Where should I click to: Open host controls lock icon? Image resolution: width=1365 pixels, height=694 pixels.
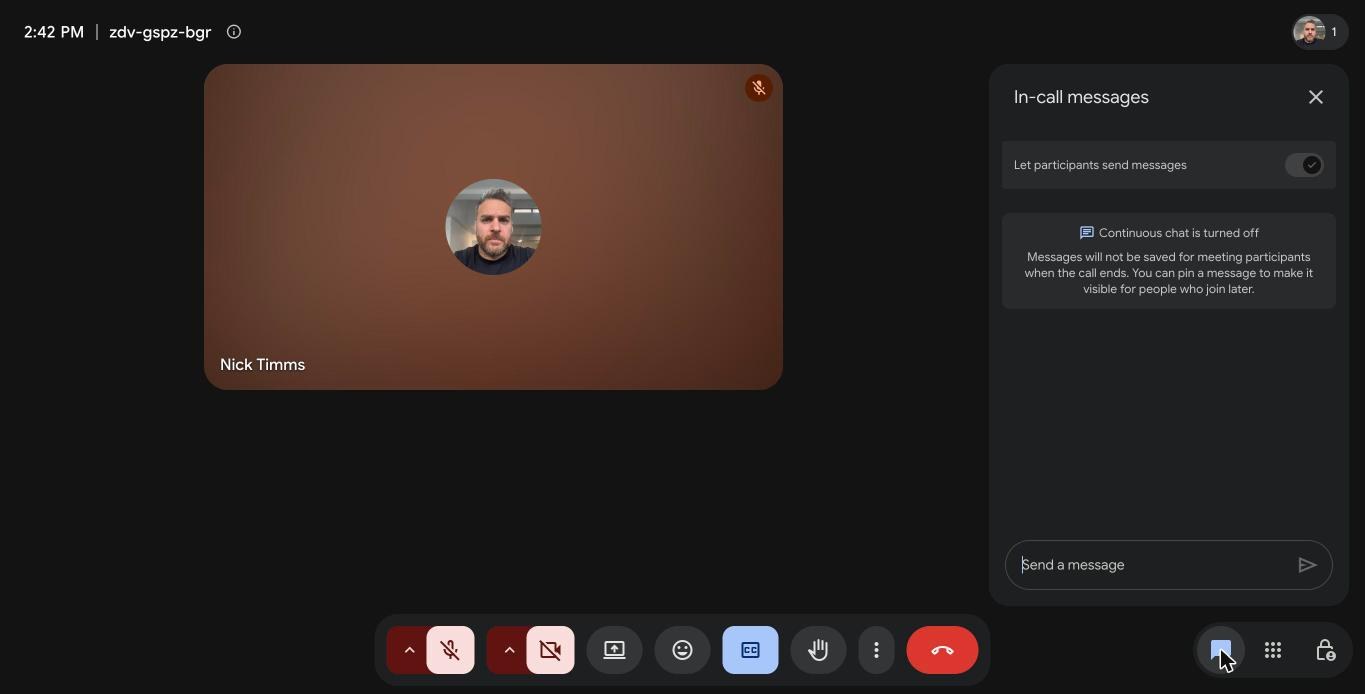pos(1325,650)
